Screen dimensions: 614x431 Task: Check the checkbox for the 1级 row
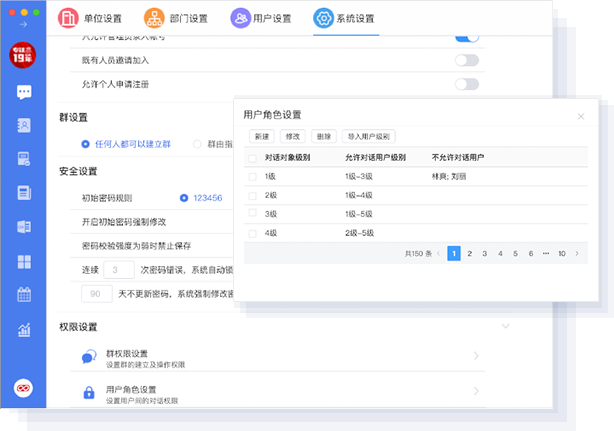(x=252, y=176)
